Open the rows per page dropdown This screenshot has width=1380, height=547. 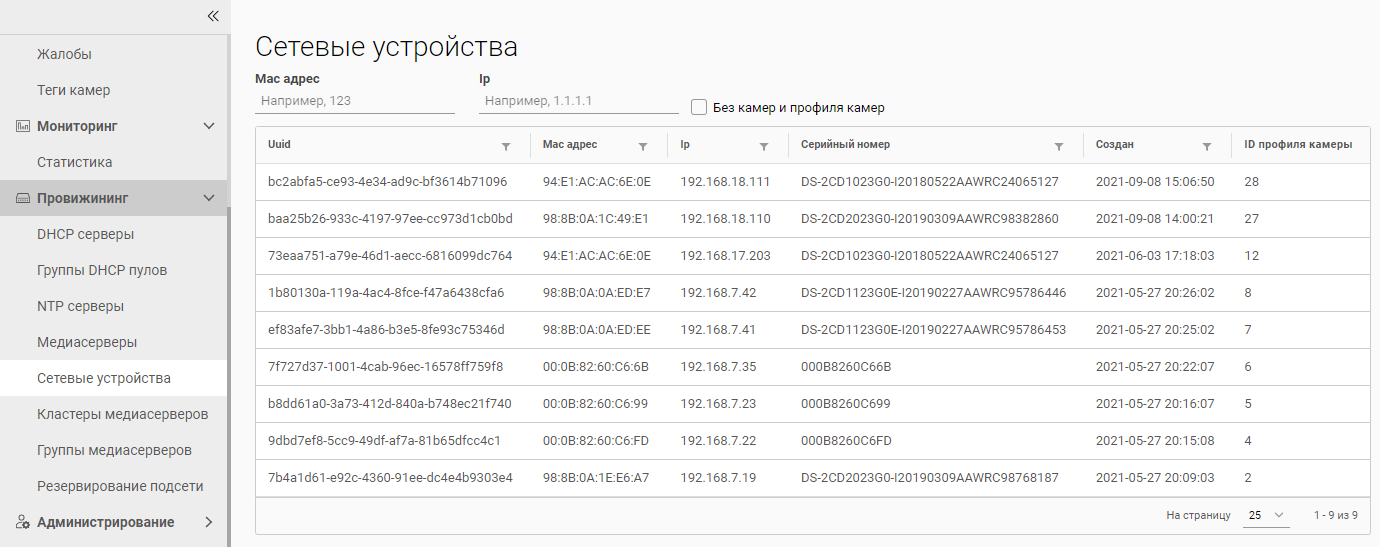(1267, 515)
